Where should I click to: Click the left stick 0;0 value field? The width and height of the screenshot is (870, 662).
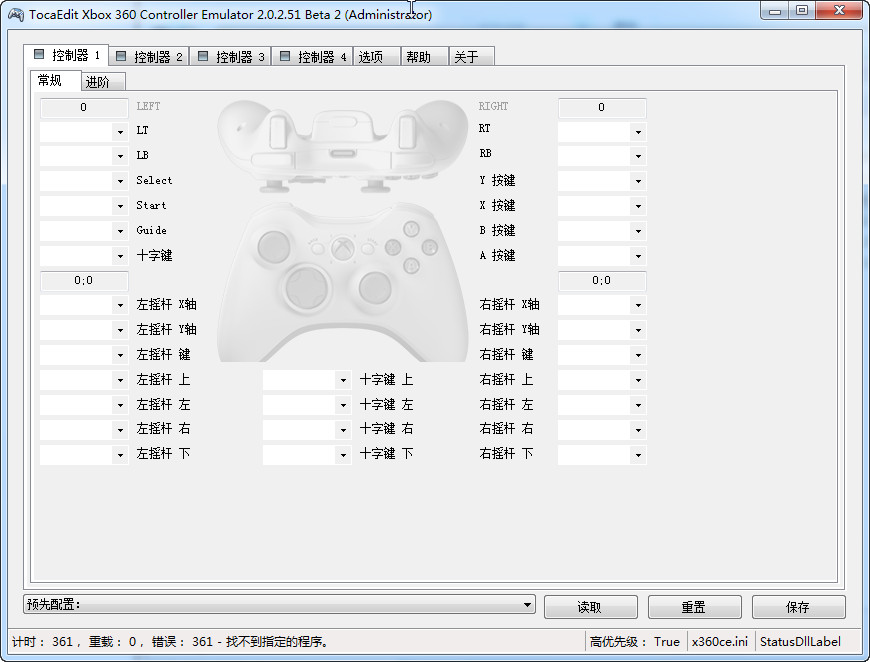pos(84,280)
